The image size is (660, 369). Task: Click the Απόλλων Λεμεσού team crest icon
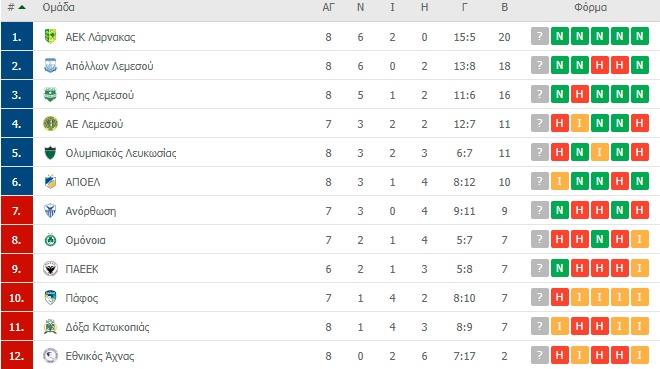(51, 66)
